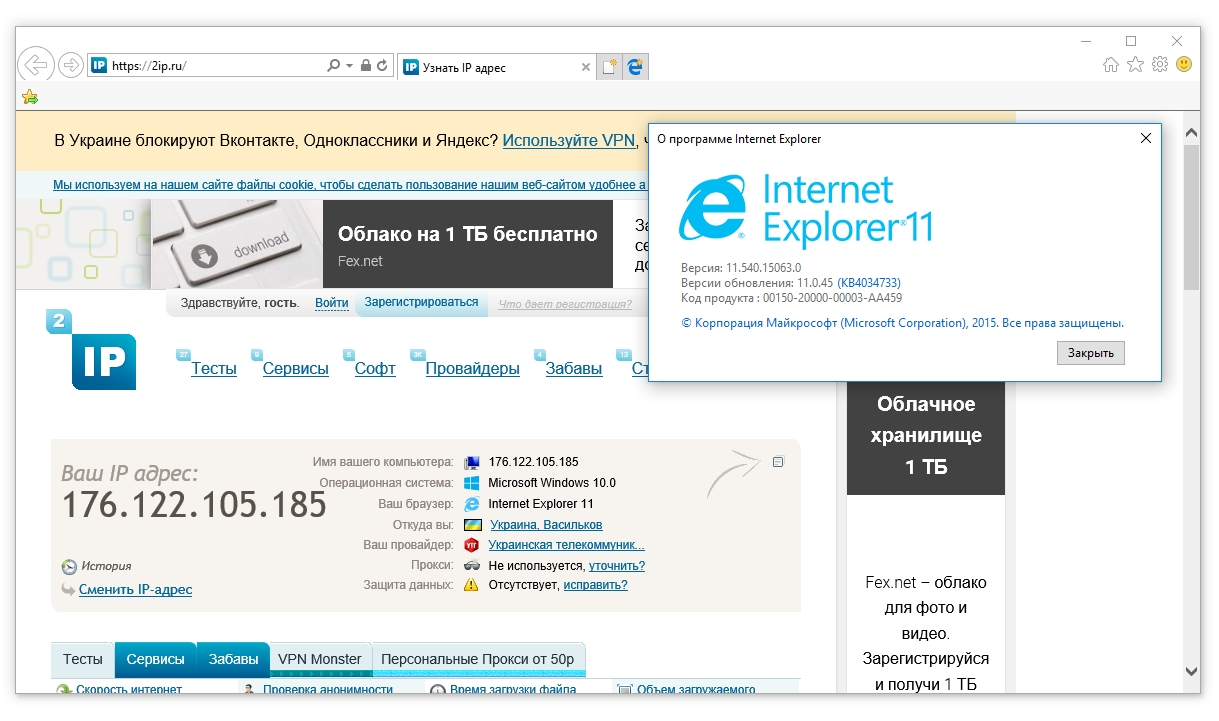Send feedback using the smiley icon

coord(1184,64)
